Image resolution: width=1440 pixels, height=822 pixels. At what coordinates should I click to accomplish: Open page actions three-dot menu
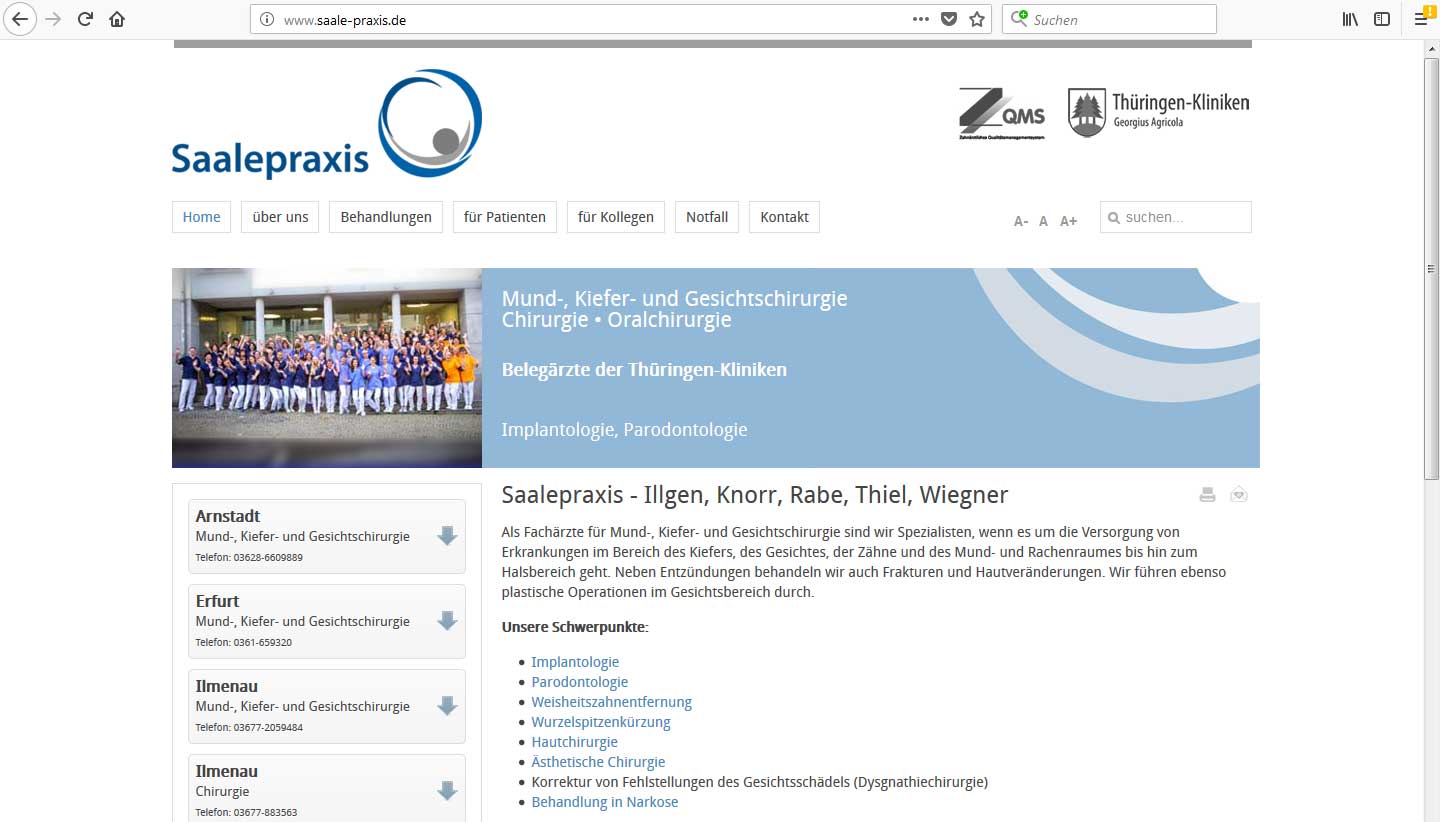[921, 19]
